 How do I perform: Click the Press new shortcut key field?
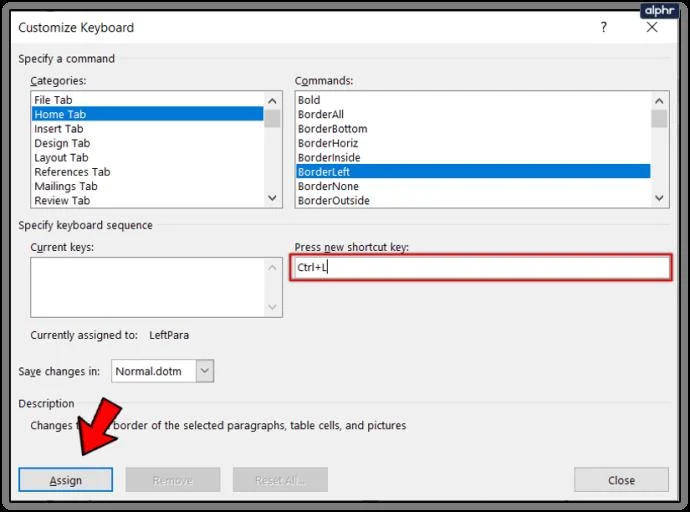481,267
